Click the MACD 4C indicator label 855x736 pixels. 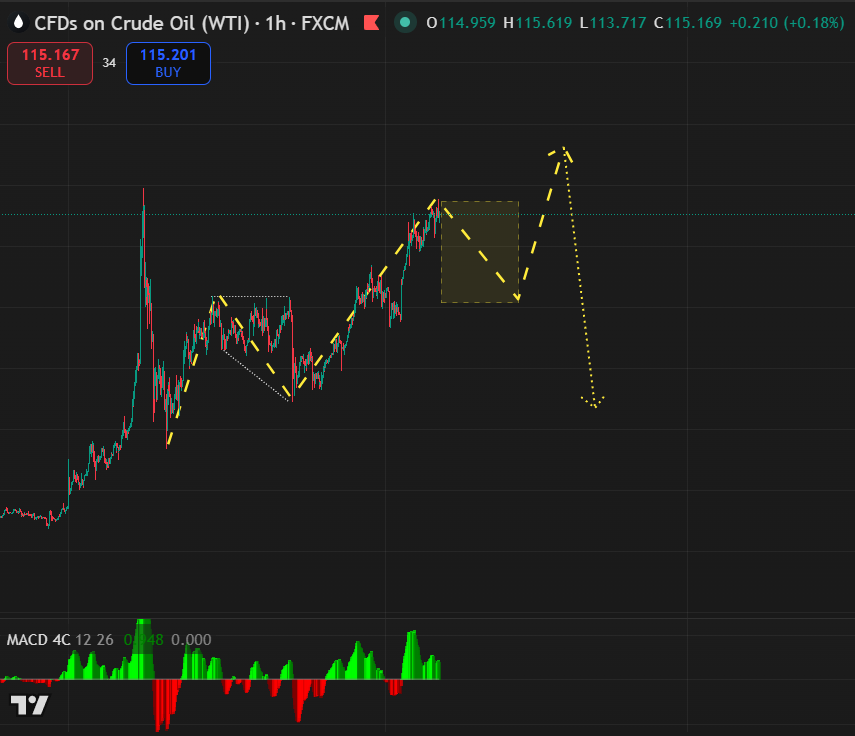[x=38, y=640]
